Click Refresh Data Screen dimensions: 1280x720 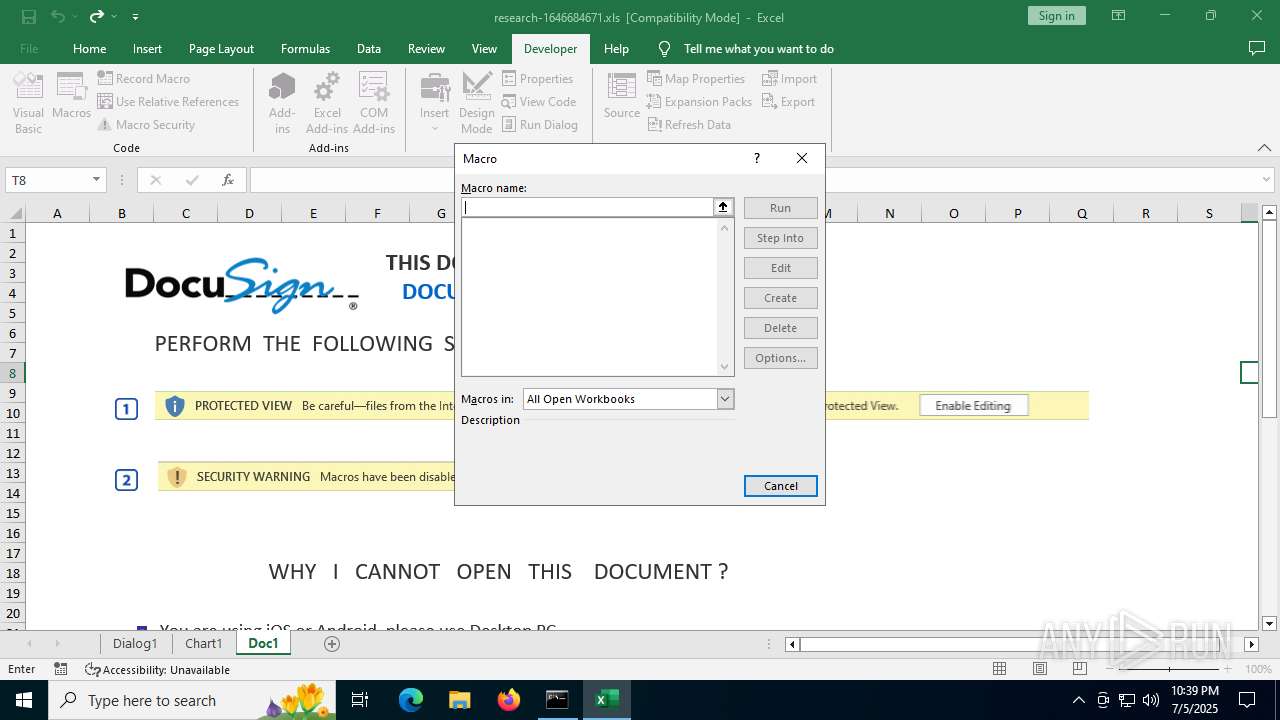pyautogui.click(x=689, y=124)
